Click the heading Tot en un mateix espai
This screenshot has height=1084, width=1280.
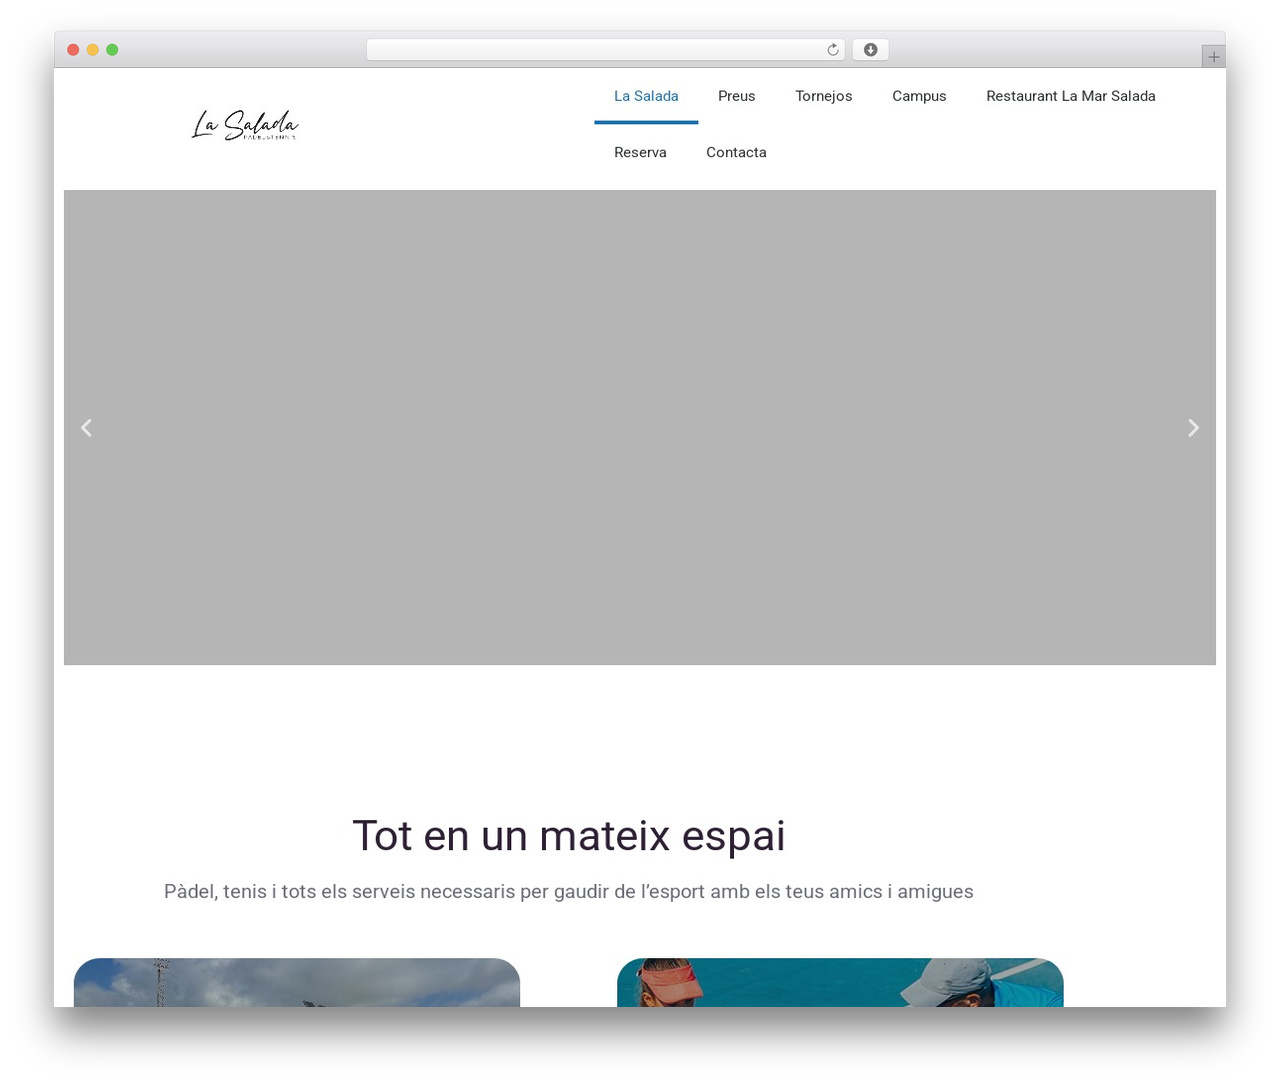coord(569,836)
